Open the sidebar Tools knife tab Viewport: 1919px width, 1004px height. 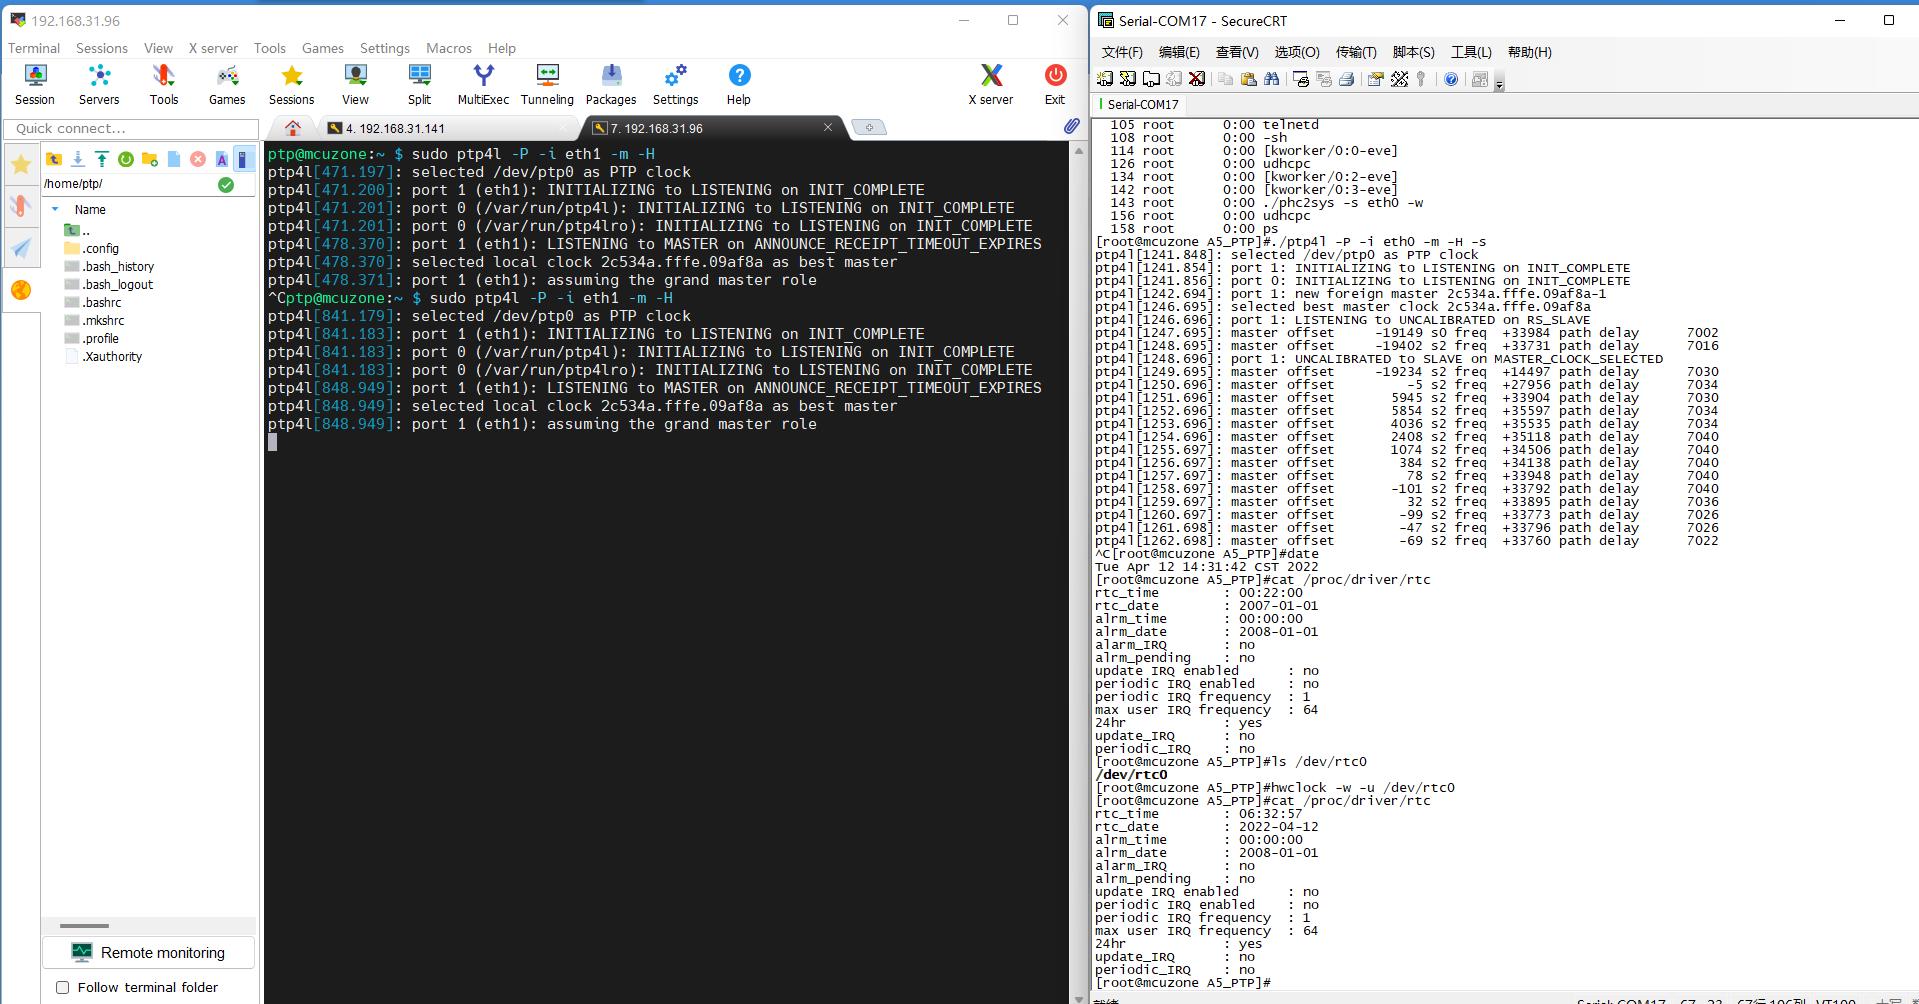[x=21, y=206]
